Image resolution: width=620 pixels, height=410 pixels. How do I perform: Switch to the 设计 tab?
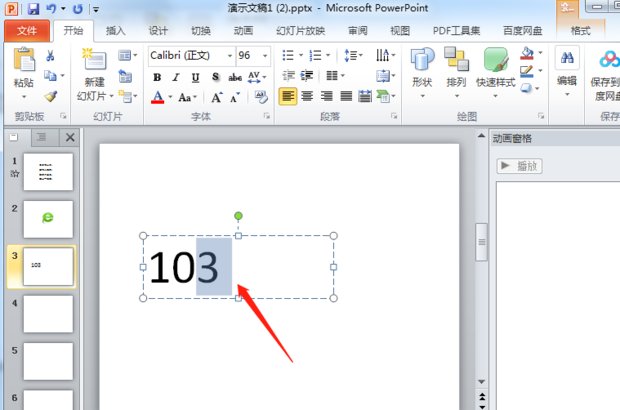pyautogui.click(x=158, y=31)
